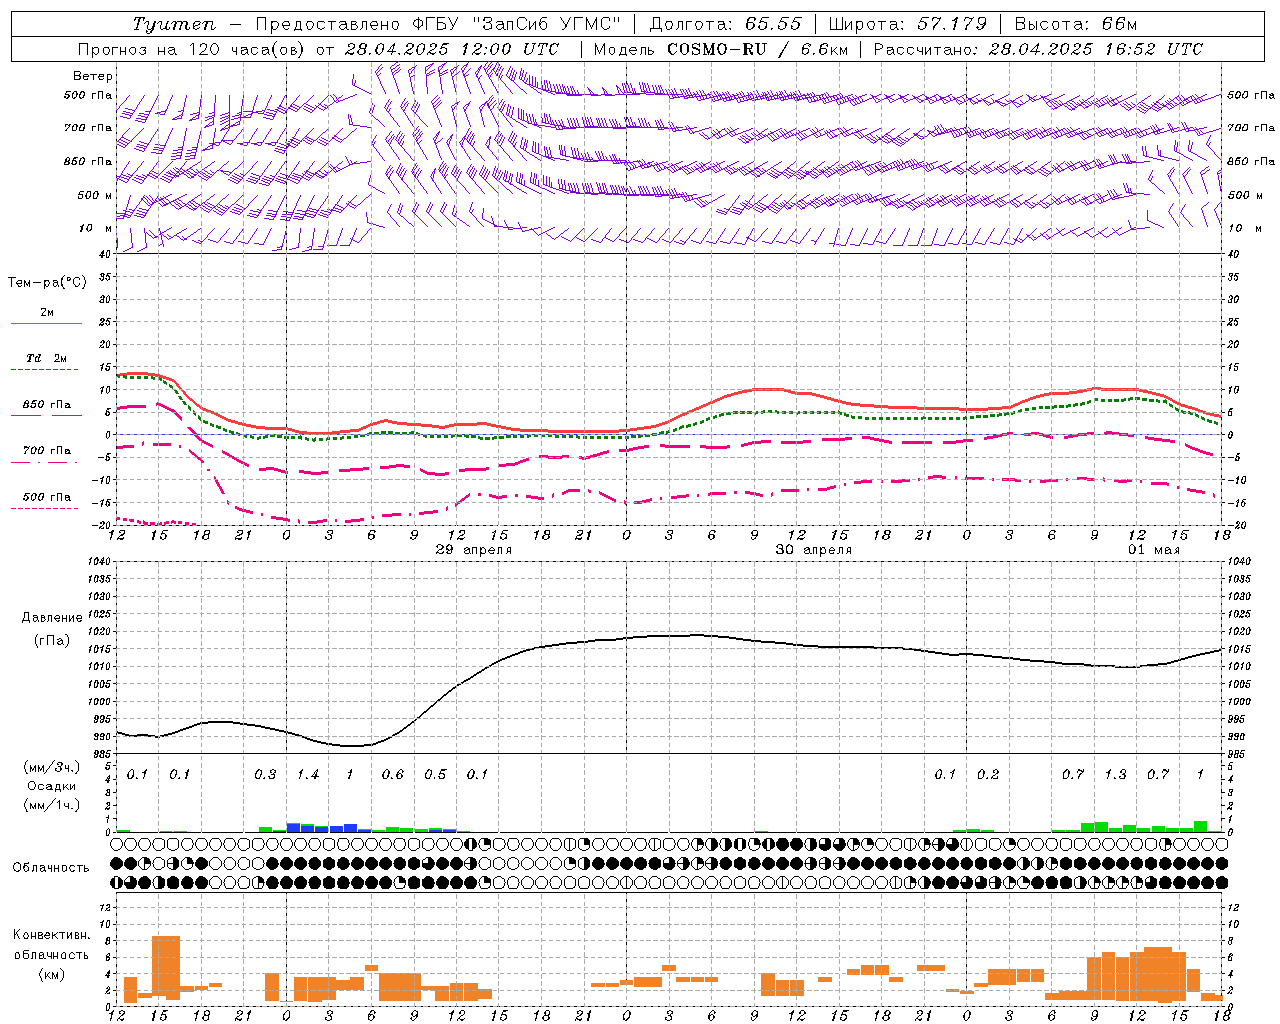
Task: Click the "1.4" precipitation amount value
Action: coord(308,775)
